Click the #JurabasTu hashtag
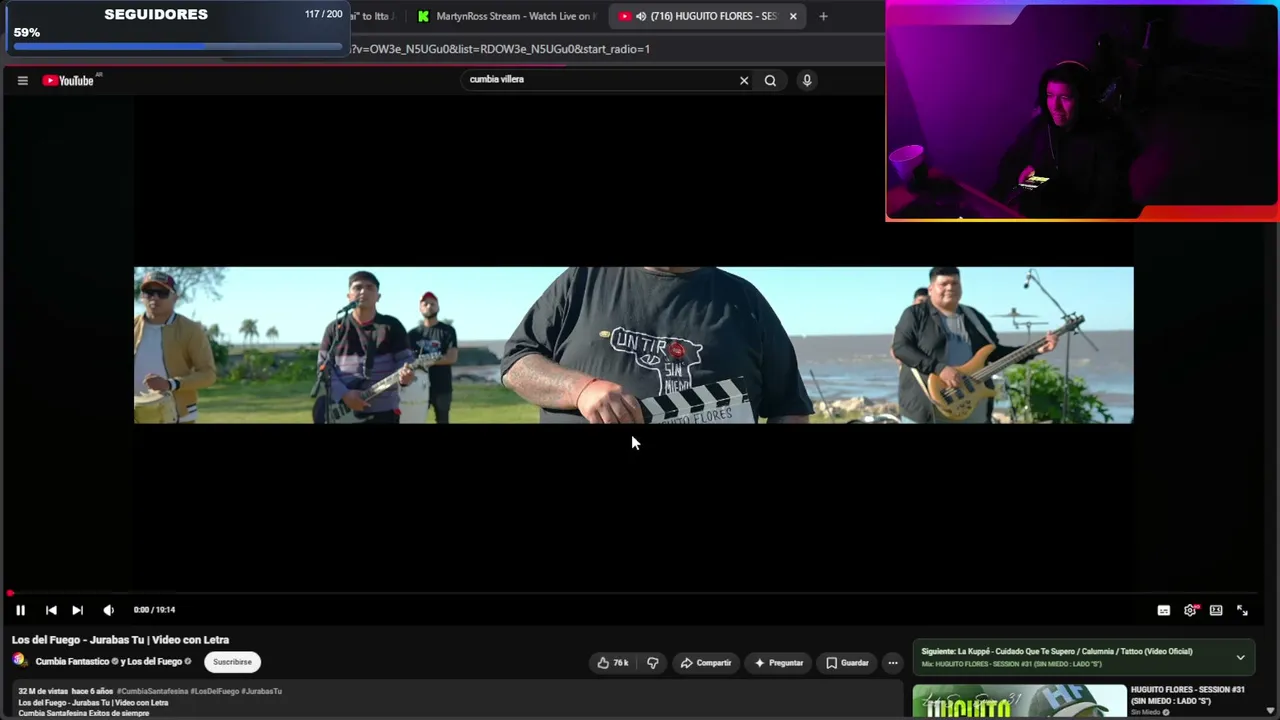The image size is (1280, 720). tap(261, 691)
